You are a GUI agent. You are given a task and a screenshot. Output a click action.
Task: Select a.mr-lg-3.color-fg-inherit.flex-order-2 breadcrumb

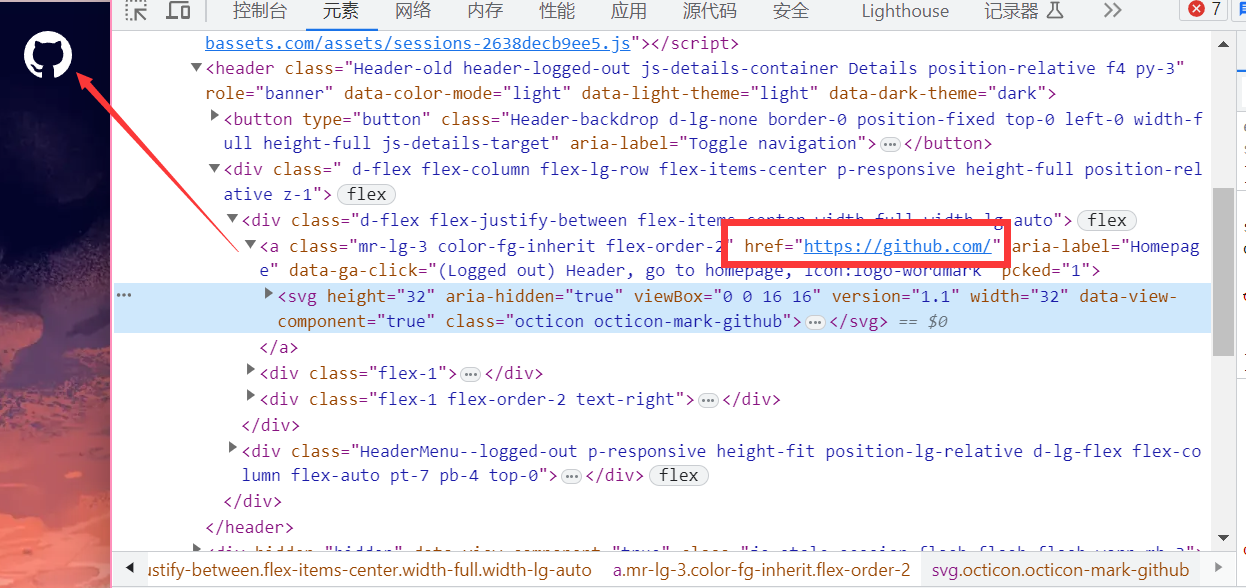pyautogui.click(x=761, y=570)
